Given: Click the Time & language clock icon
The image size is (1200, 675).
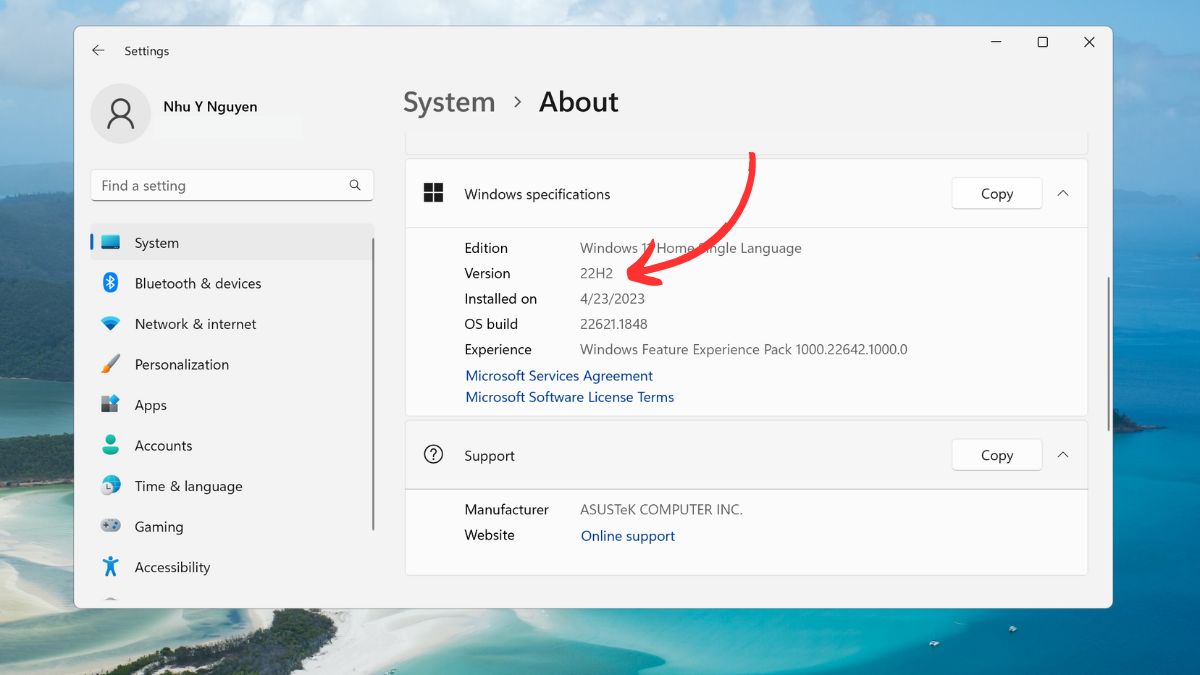Looking at the screenshot, I should [110, 486].
